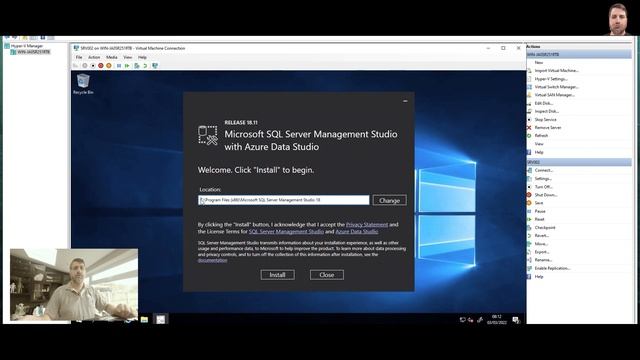Click the Enhanced Session toolbar icon
The image size is (640, 360).
(x=155, y=65)
